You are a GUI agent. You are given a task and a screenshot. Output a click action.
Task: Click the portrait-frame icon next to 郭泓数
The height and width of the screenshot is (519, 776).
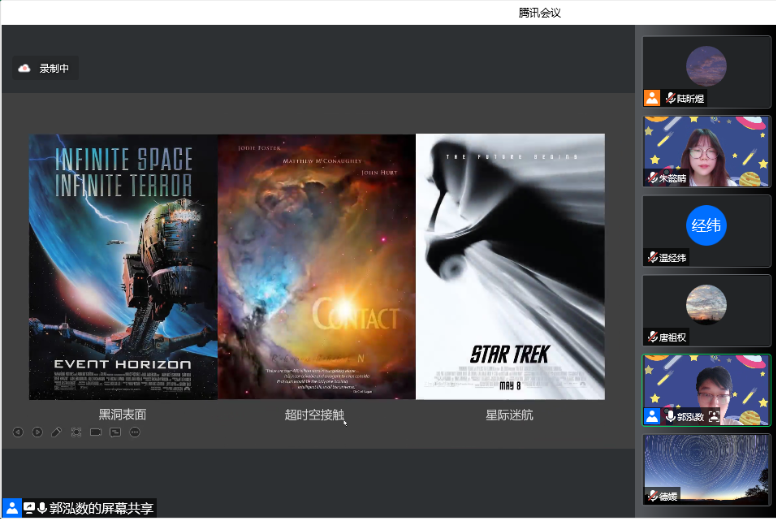pyautogui.click(x=714, y=416)
